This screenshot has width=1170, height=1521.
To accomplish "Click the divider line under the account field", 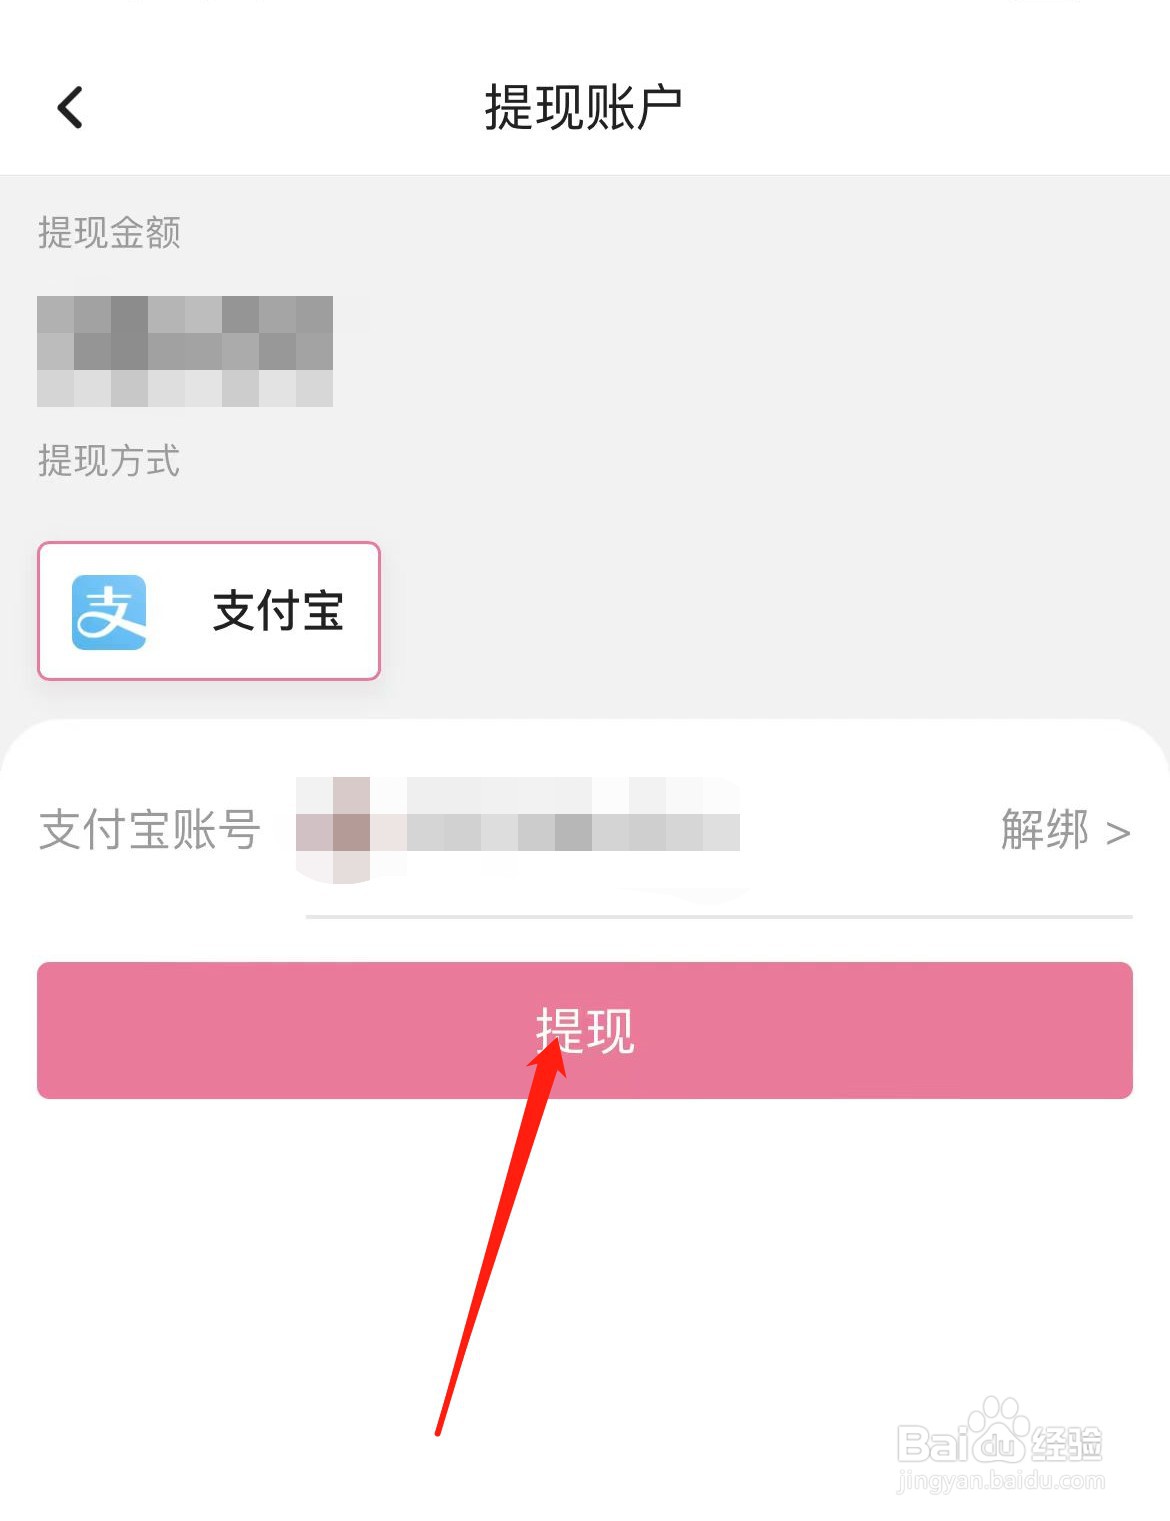I will [719, 916].
